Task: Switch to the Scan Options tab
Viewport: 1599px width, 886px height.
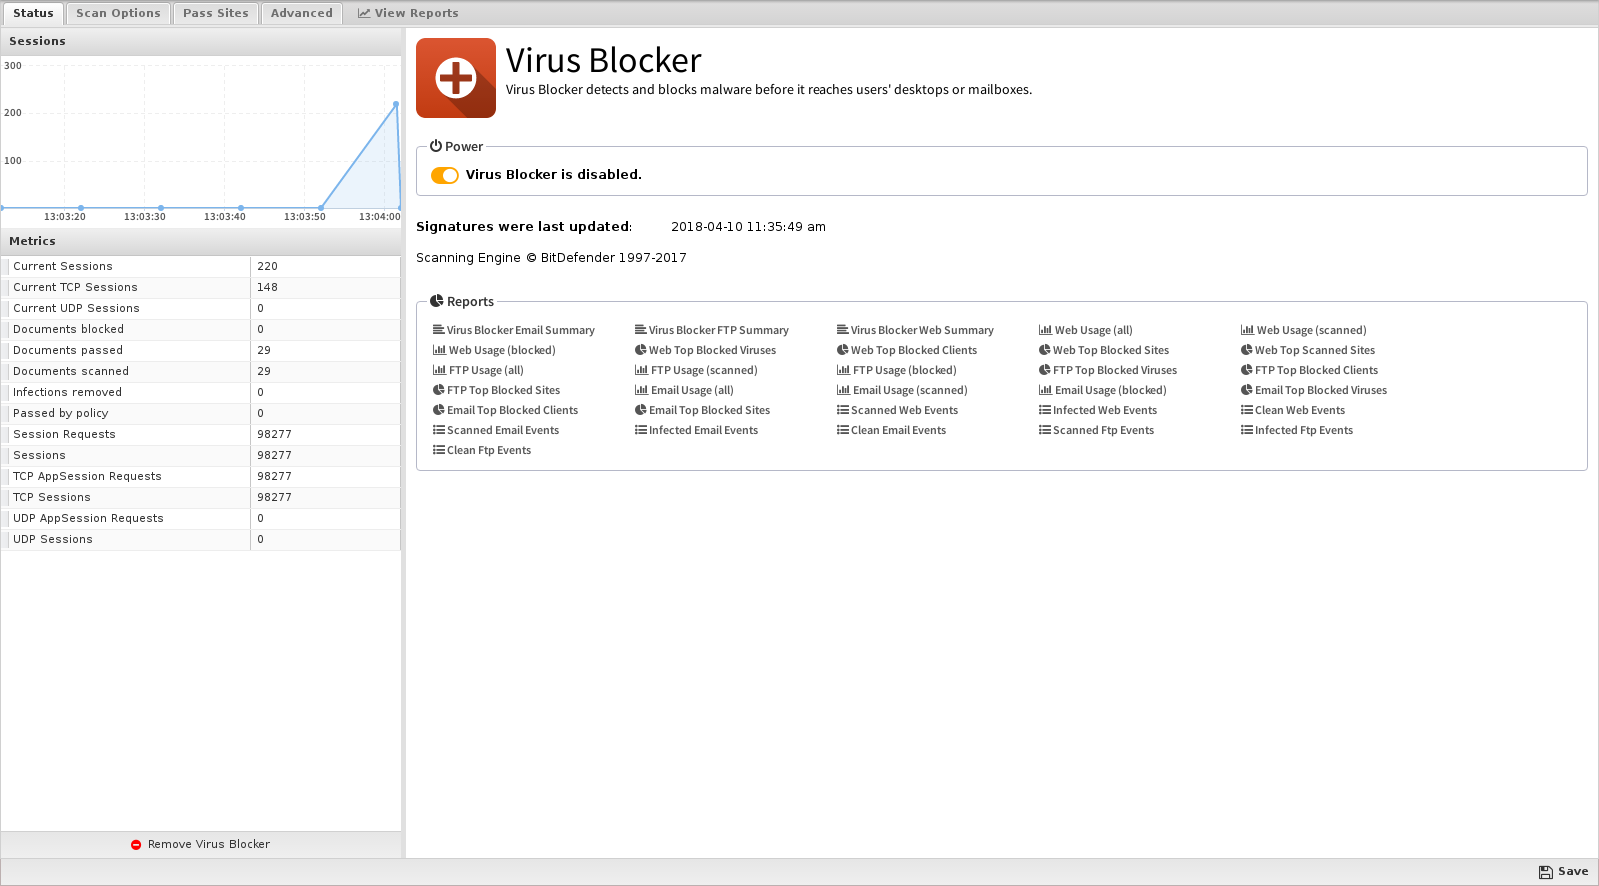Action: [x=118, y=13]
